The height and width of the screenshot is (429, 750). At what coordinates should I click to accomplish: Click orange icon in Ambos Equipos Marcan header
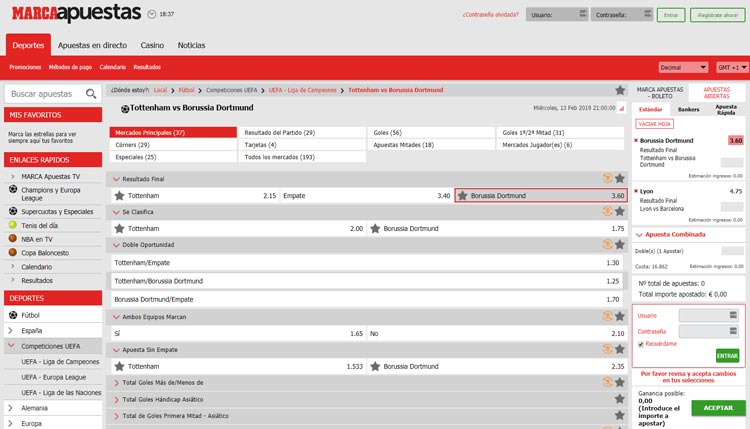607,316
